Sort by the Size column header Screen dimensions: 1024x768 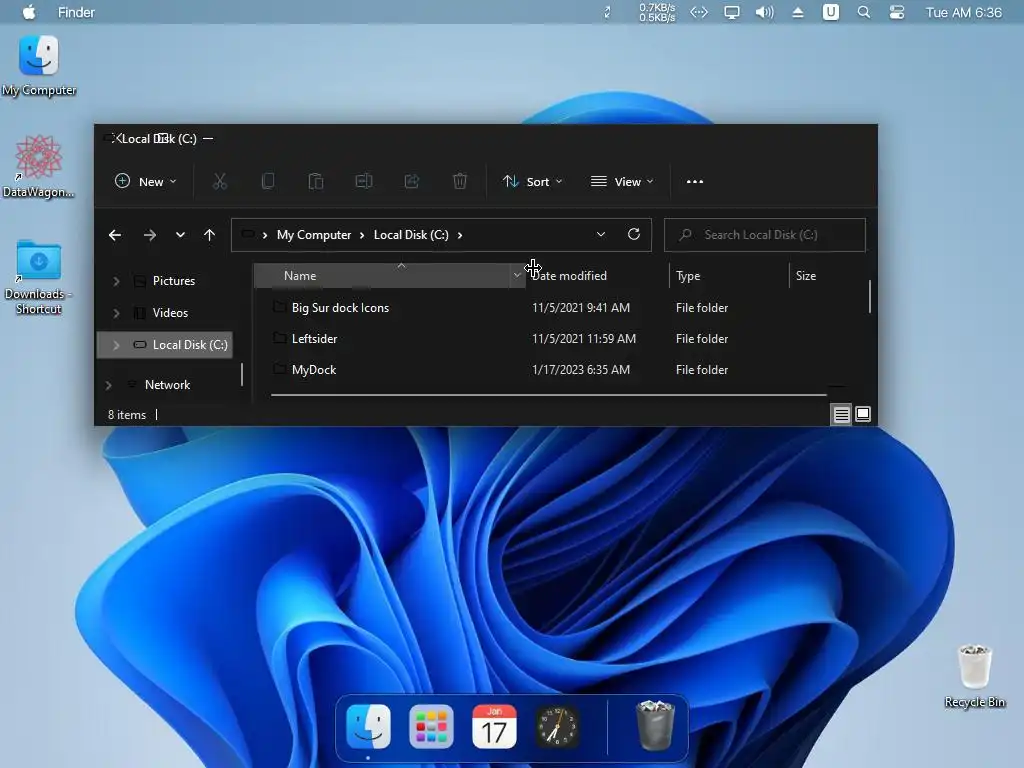[806, 276]
